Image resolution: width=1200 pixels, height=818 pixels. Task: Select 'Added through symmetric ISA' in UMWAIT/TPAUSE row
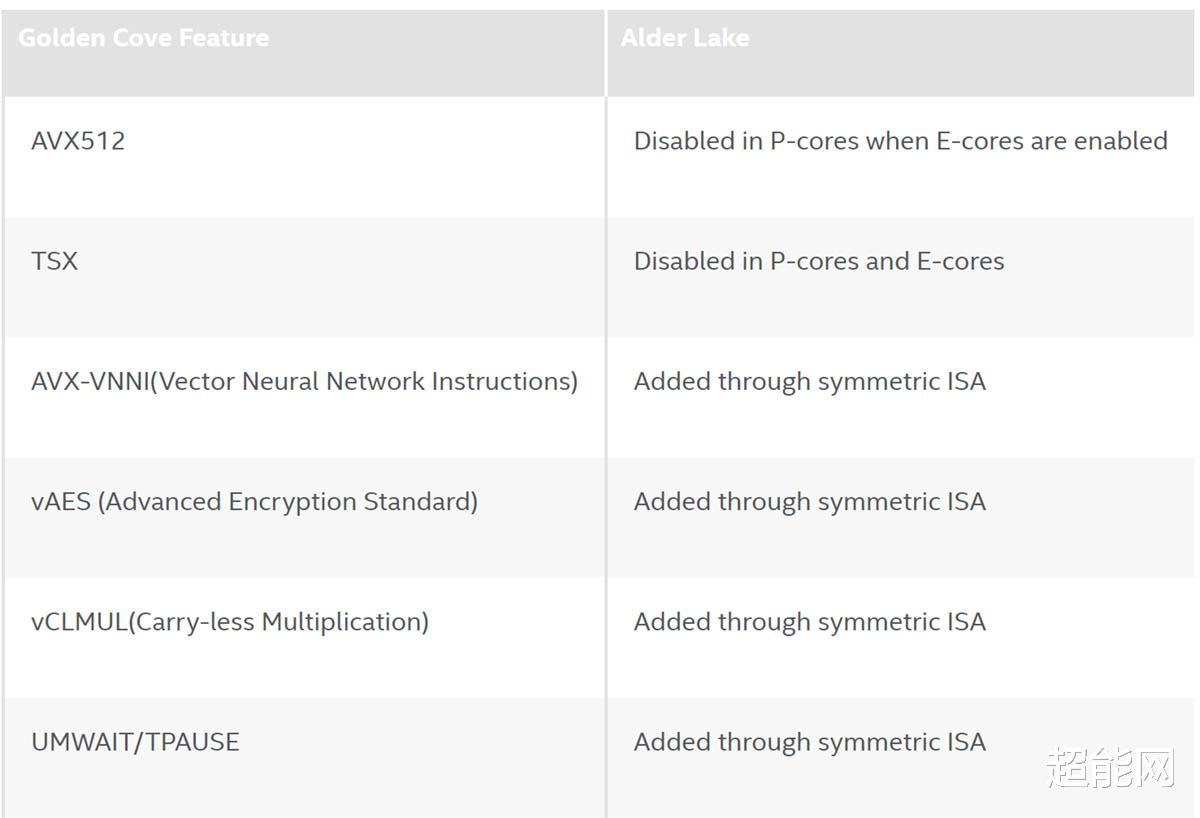coord(810,742)
